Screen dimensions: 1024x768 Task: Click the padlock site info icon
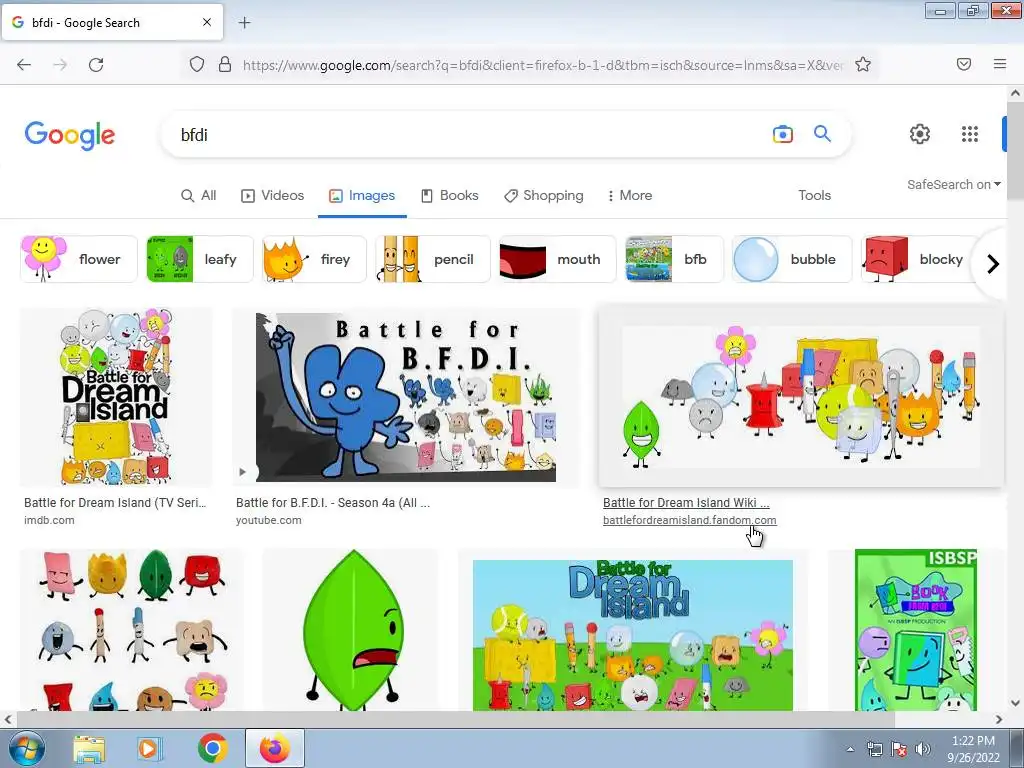click(x=225, y=64)
